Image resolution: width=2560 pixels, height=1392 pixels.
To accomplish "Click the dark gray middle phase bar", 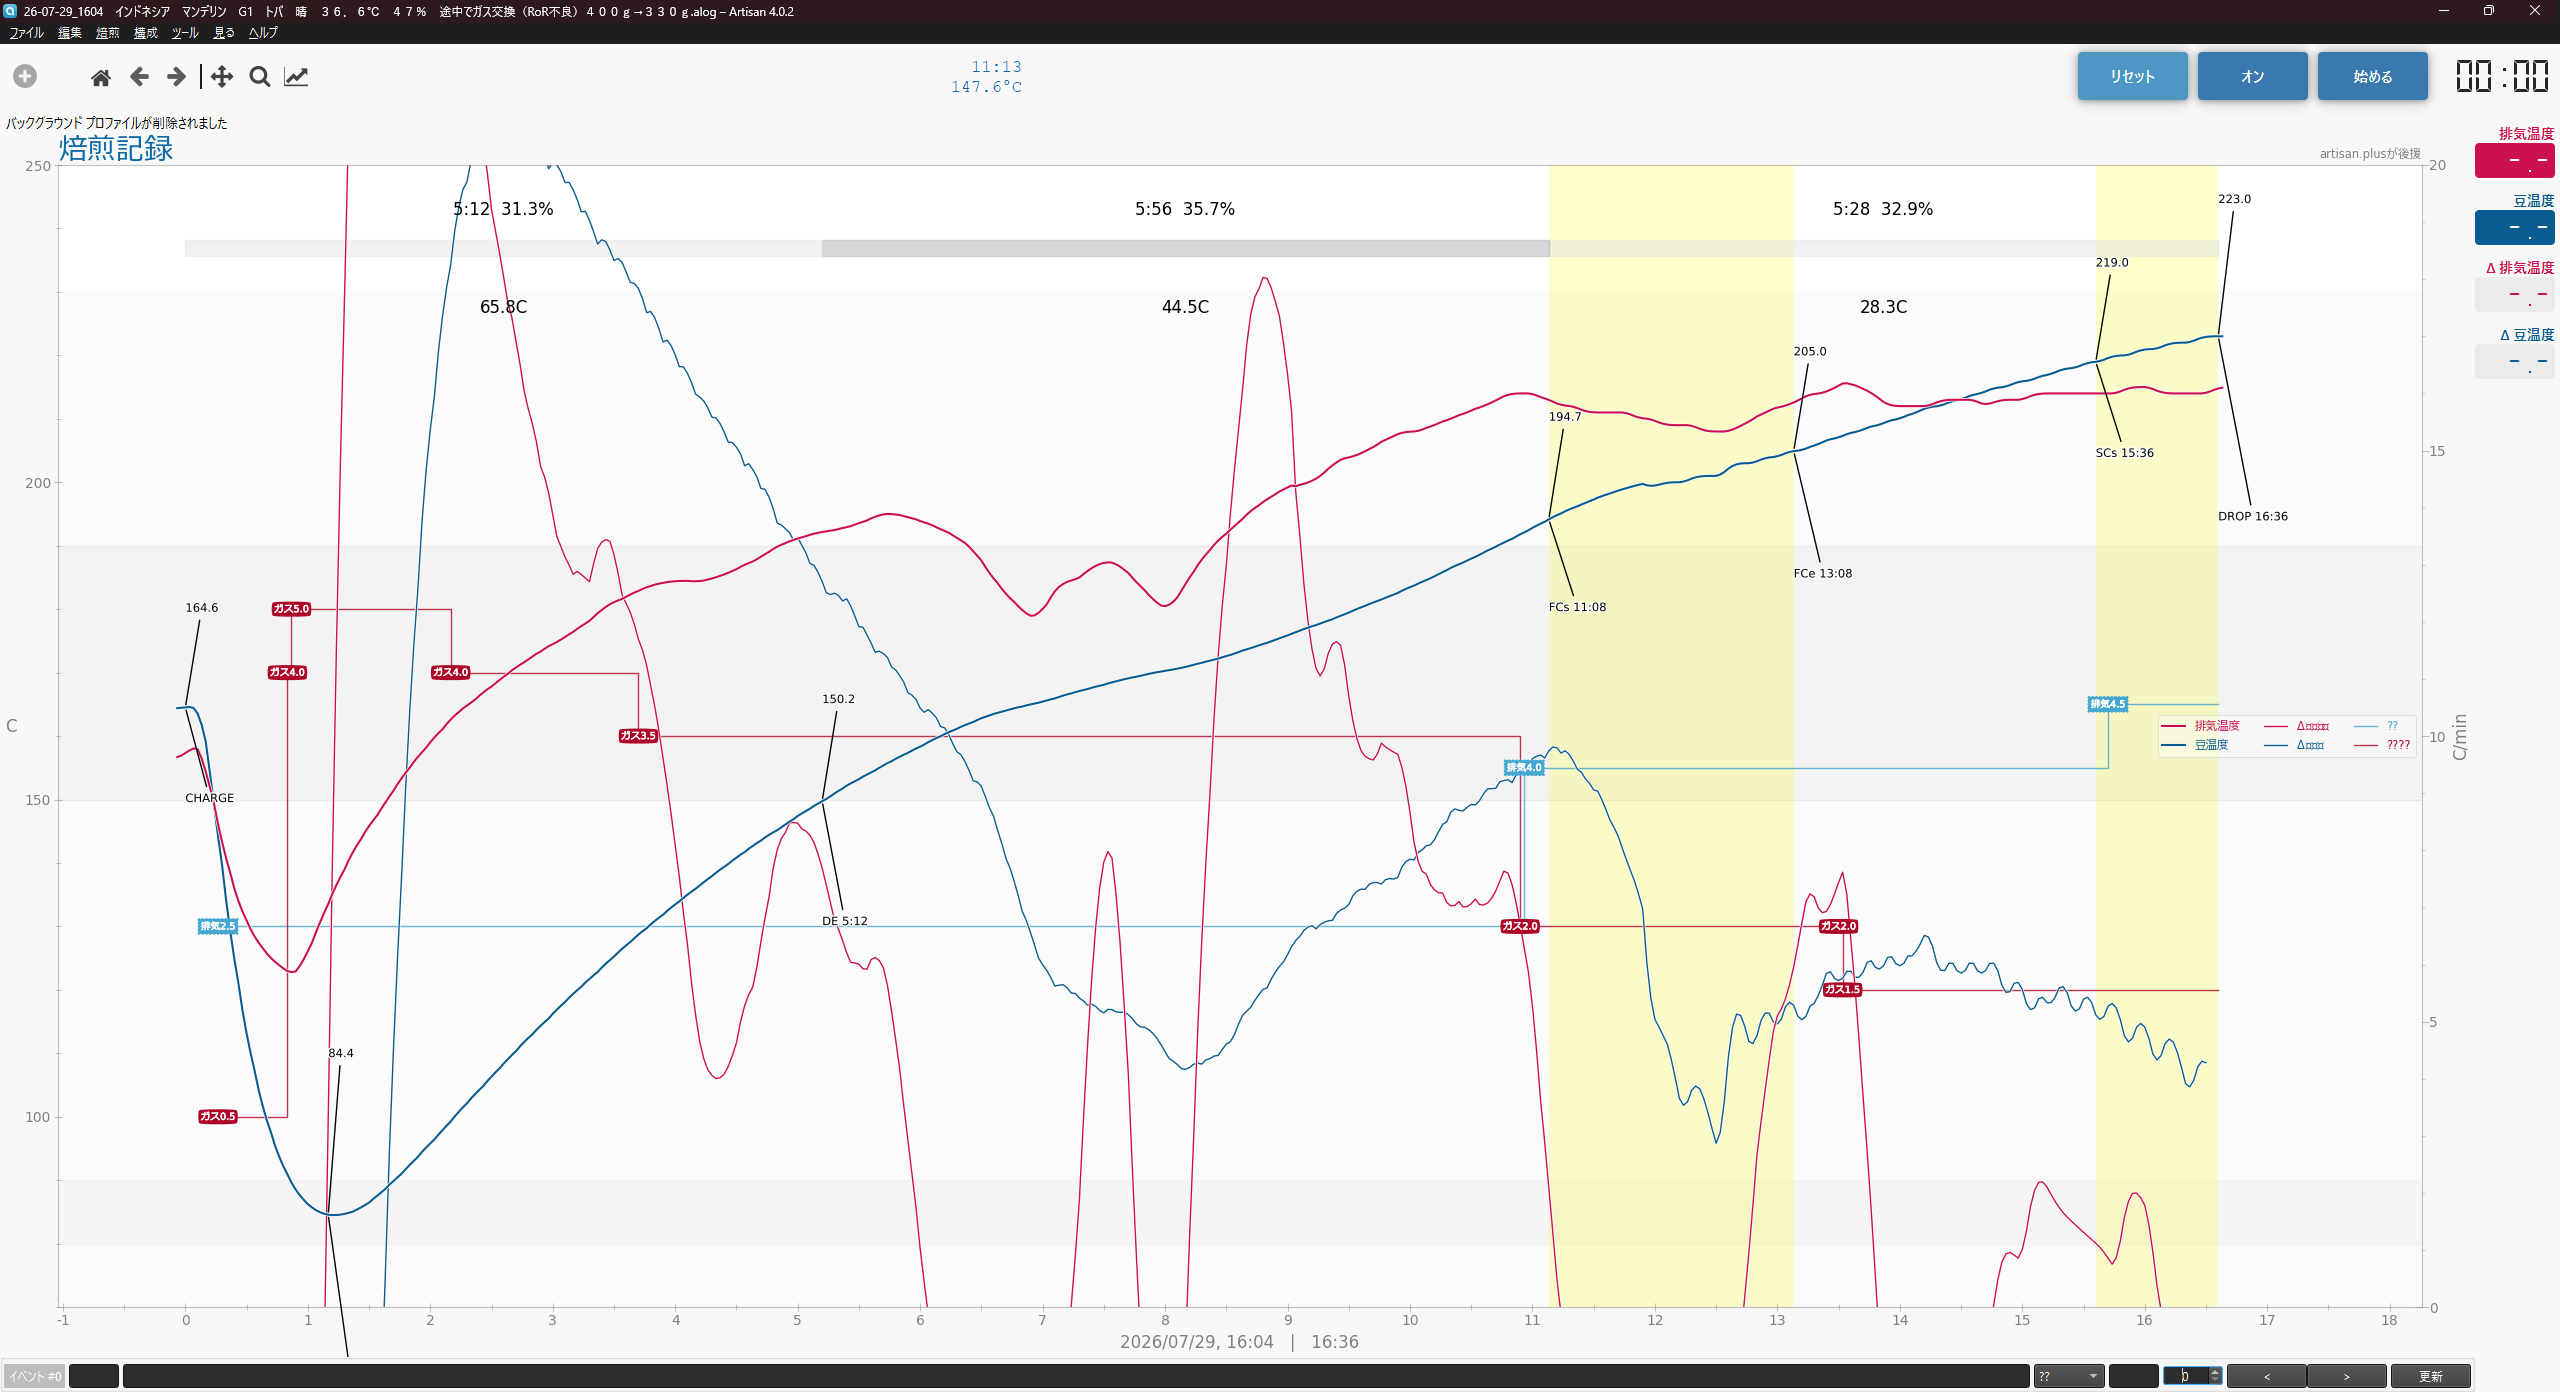I will [1185, 248].
